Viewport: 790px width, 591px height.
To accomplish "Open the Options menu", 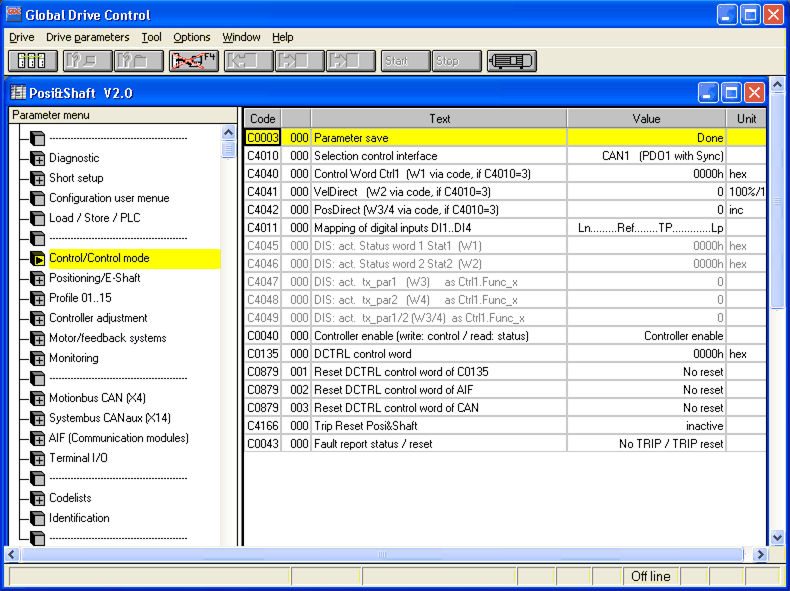I will [192, 37].
